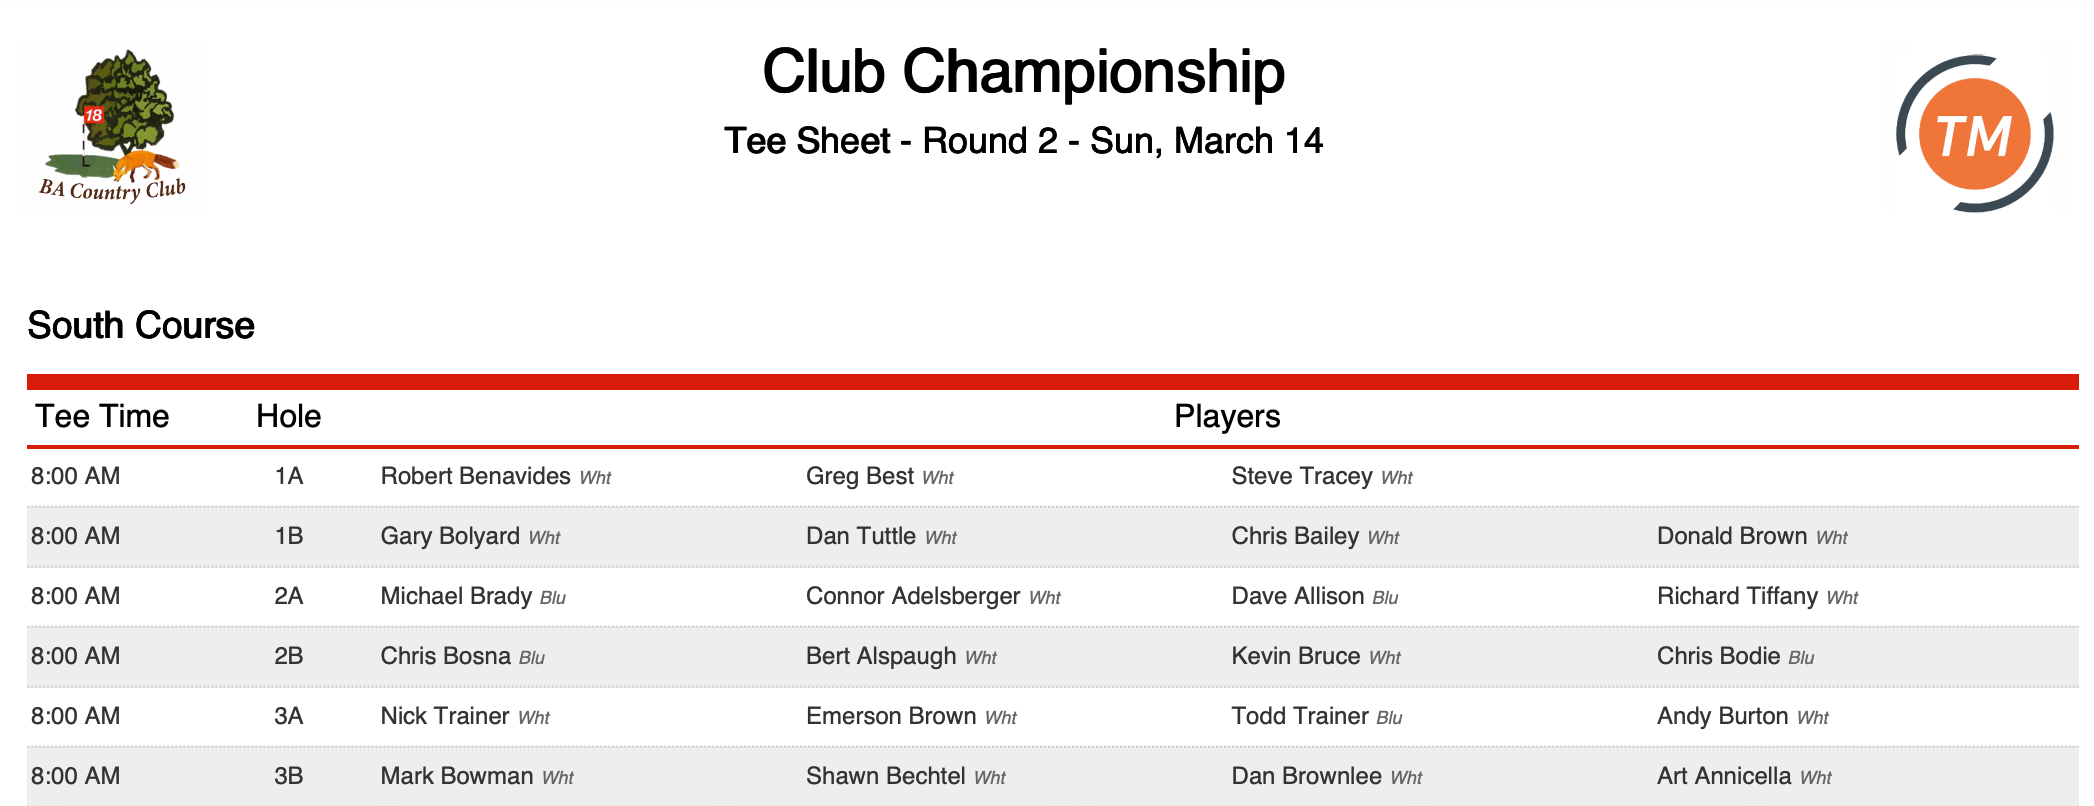Image resolution: width=2094 pixels, height=806 pixels.
Task: Click the Hole column header
Action: [289, 416]
